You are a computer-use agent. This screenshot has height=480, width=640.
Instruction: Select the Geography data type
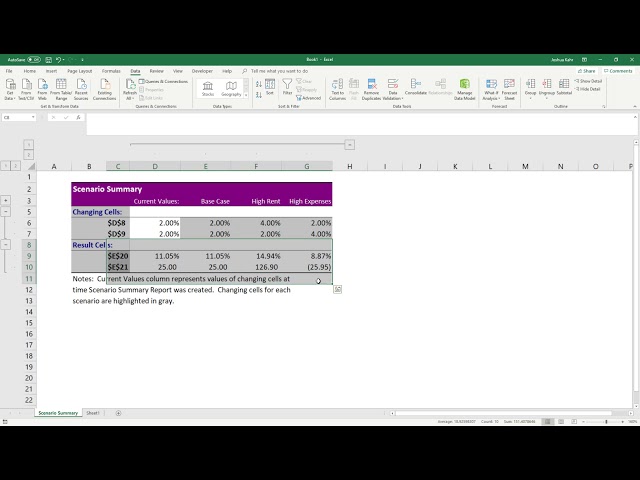231,89
